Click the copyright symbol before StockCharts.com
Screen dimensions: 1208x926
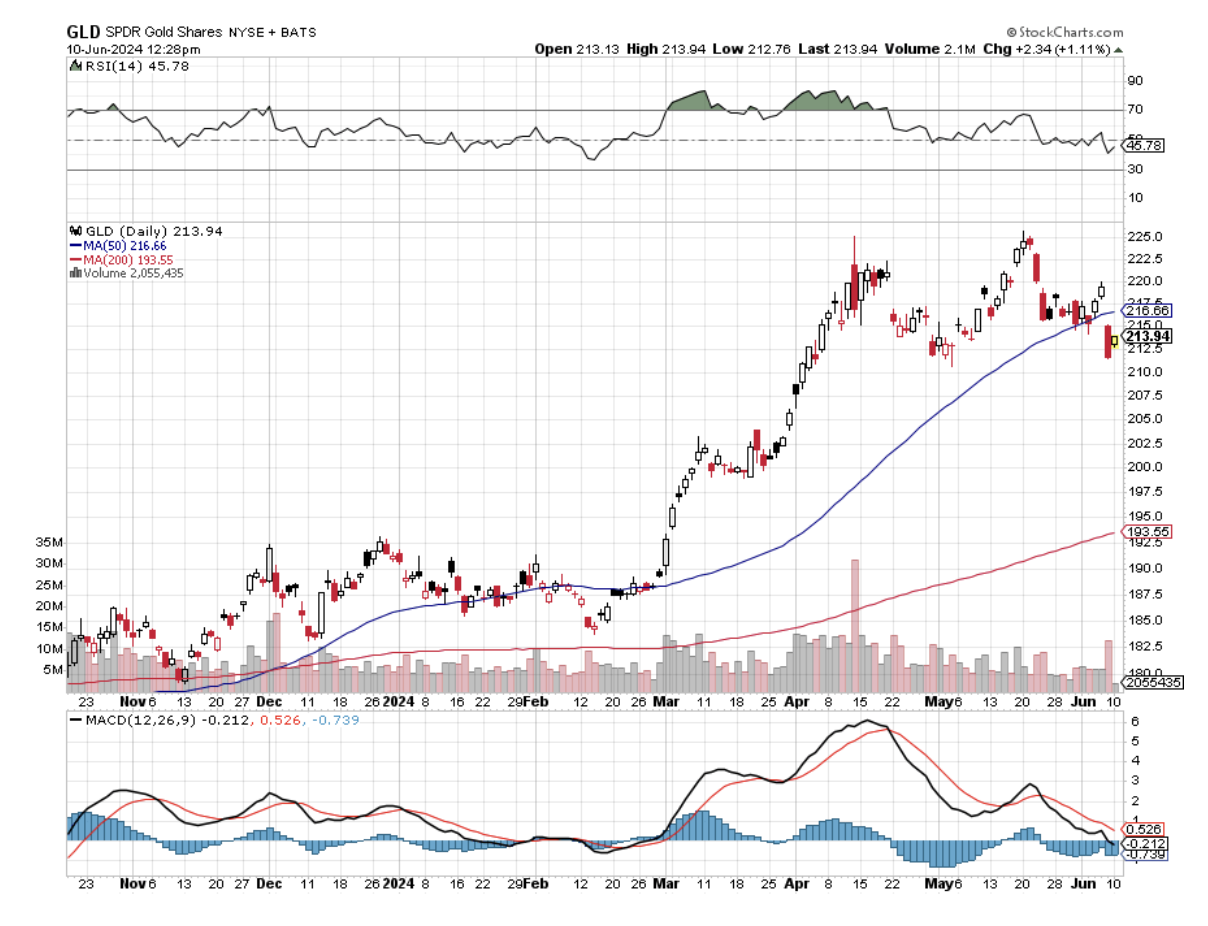click(1011, 32)
